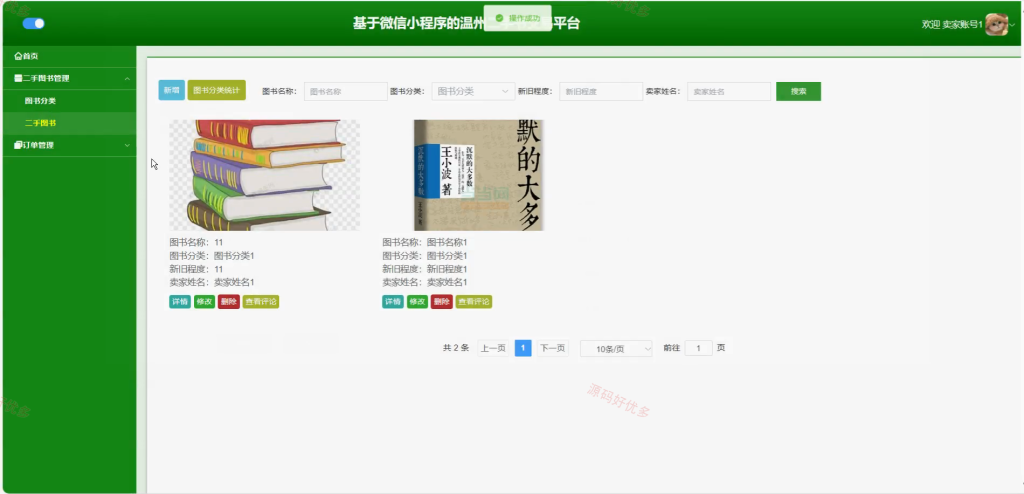
Task: Focus the 卖家姓名 search field
Action: [729, 91]
